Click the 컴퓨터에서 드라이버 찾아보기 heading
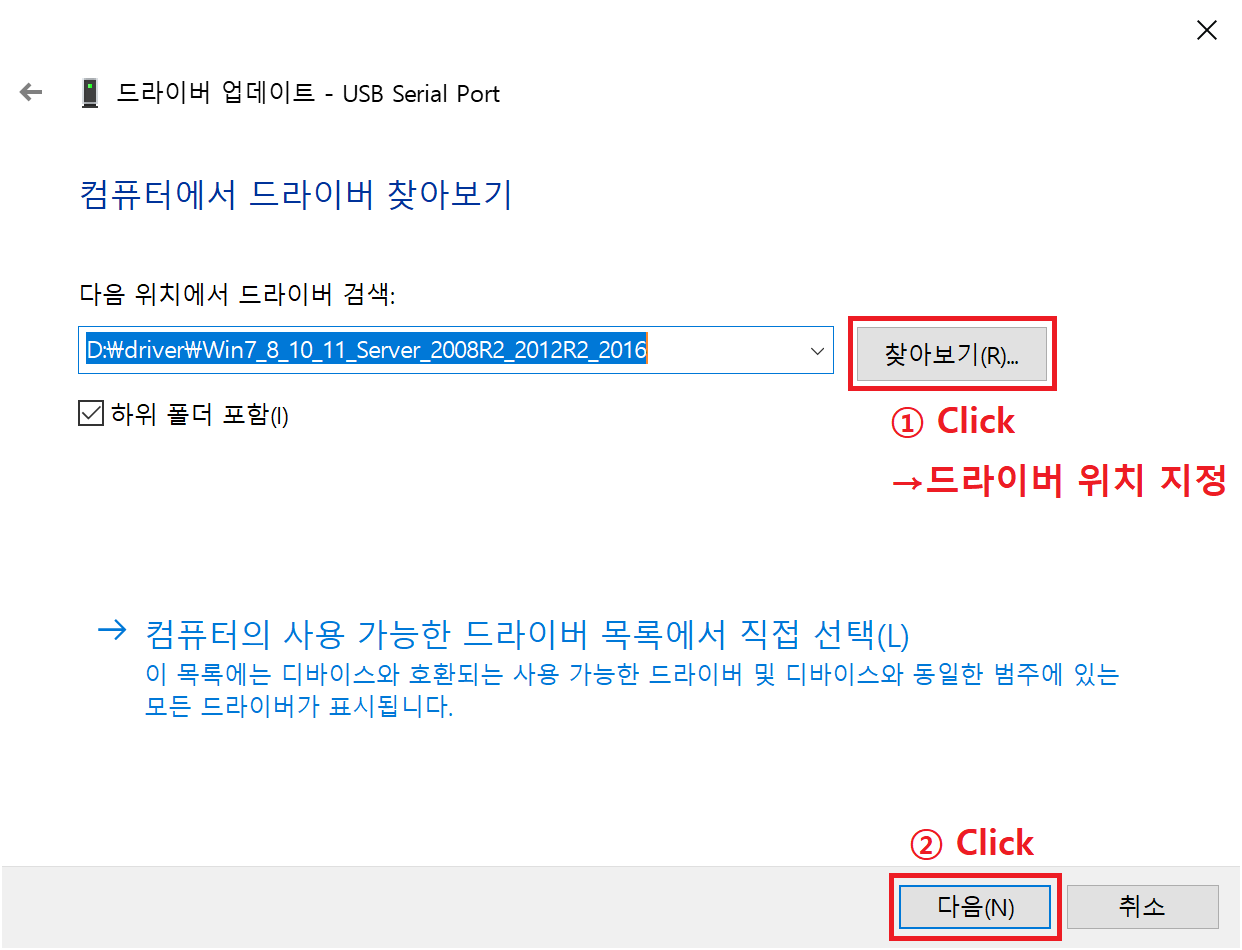Screen dimensions: 1242x950 tap(295, 194)
